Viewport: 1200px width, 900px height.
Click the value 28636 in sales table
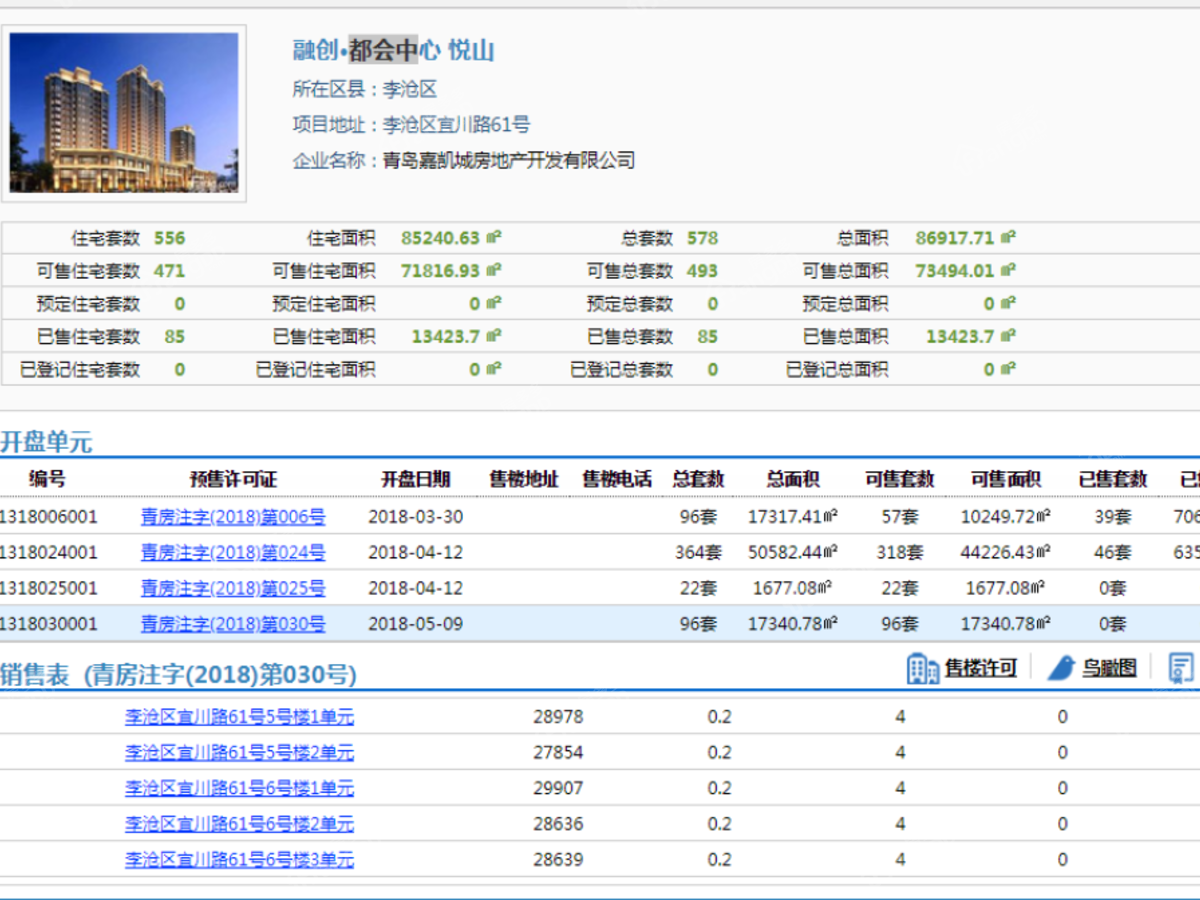coord(558,824)
